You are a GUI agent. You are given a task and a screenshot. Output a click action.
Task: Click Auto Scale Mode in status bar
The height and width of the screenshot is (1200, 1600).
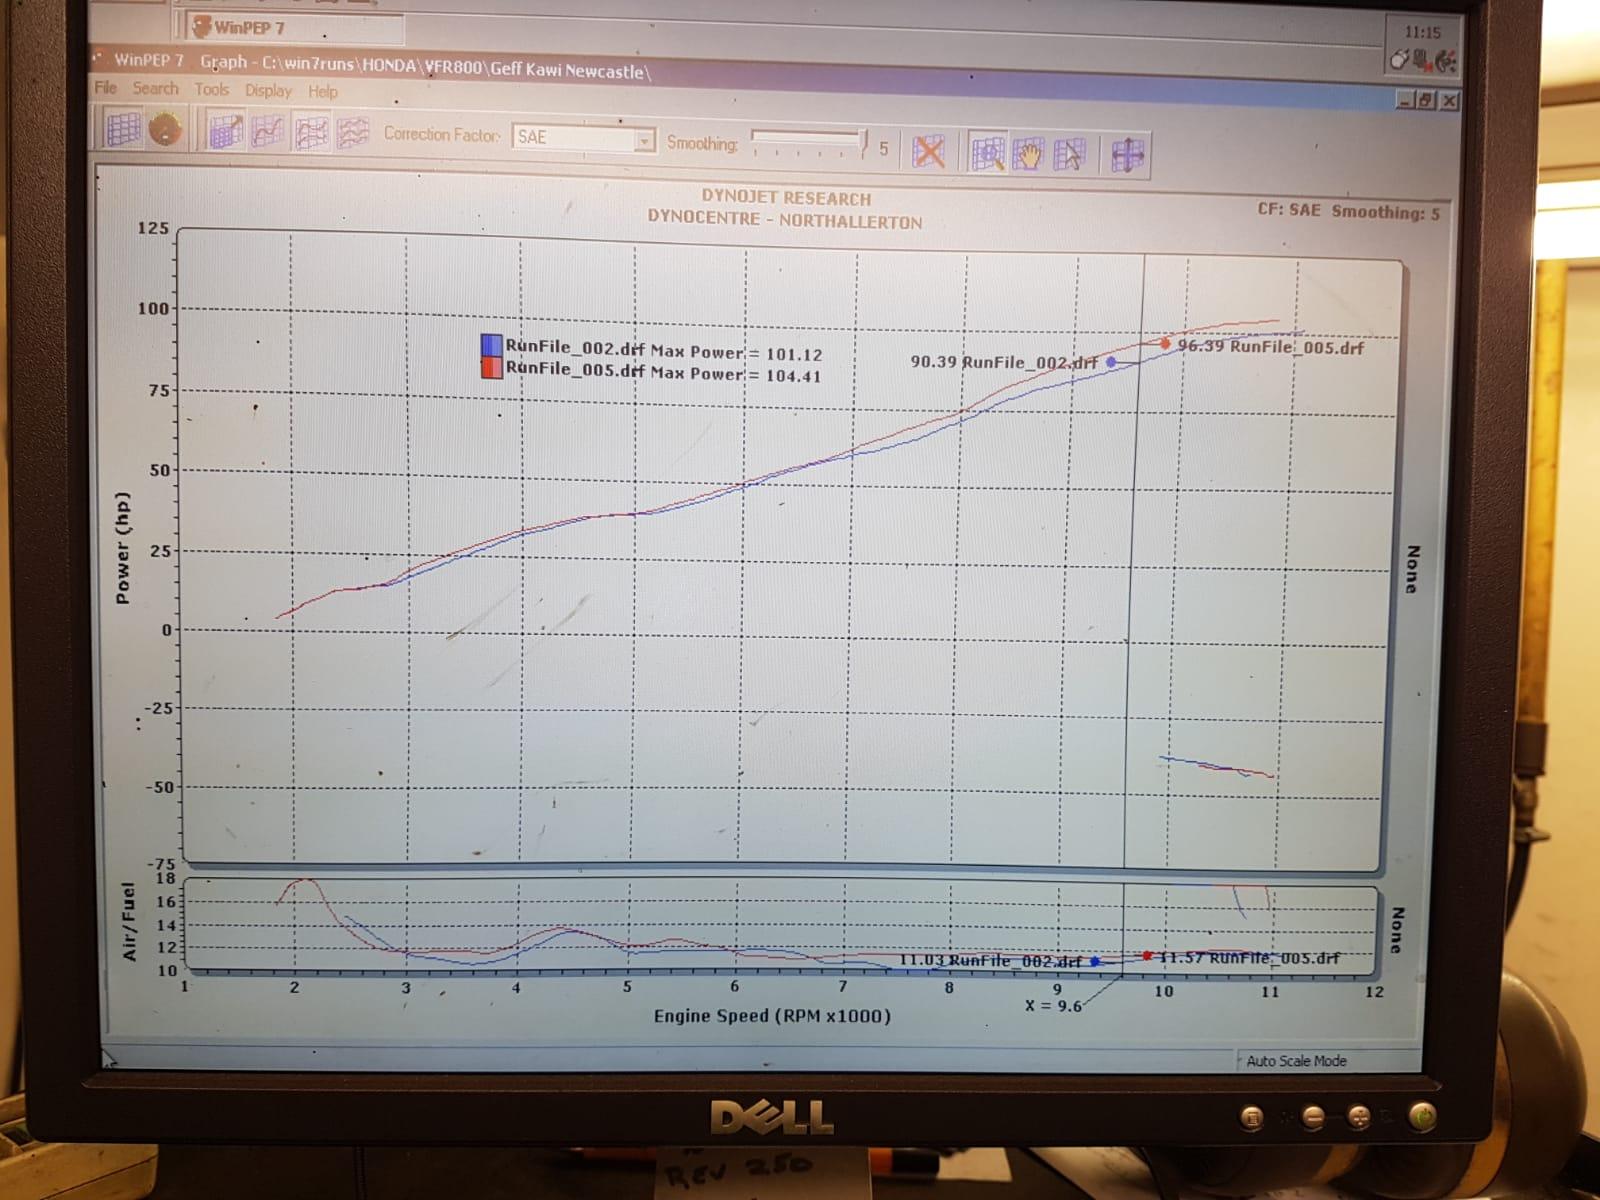click(1296, 1061)
